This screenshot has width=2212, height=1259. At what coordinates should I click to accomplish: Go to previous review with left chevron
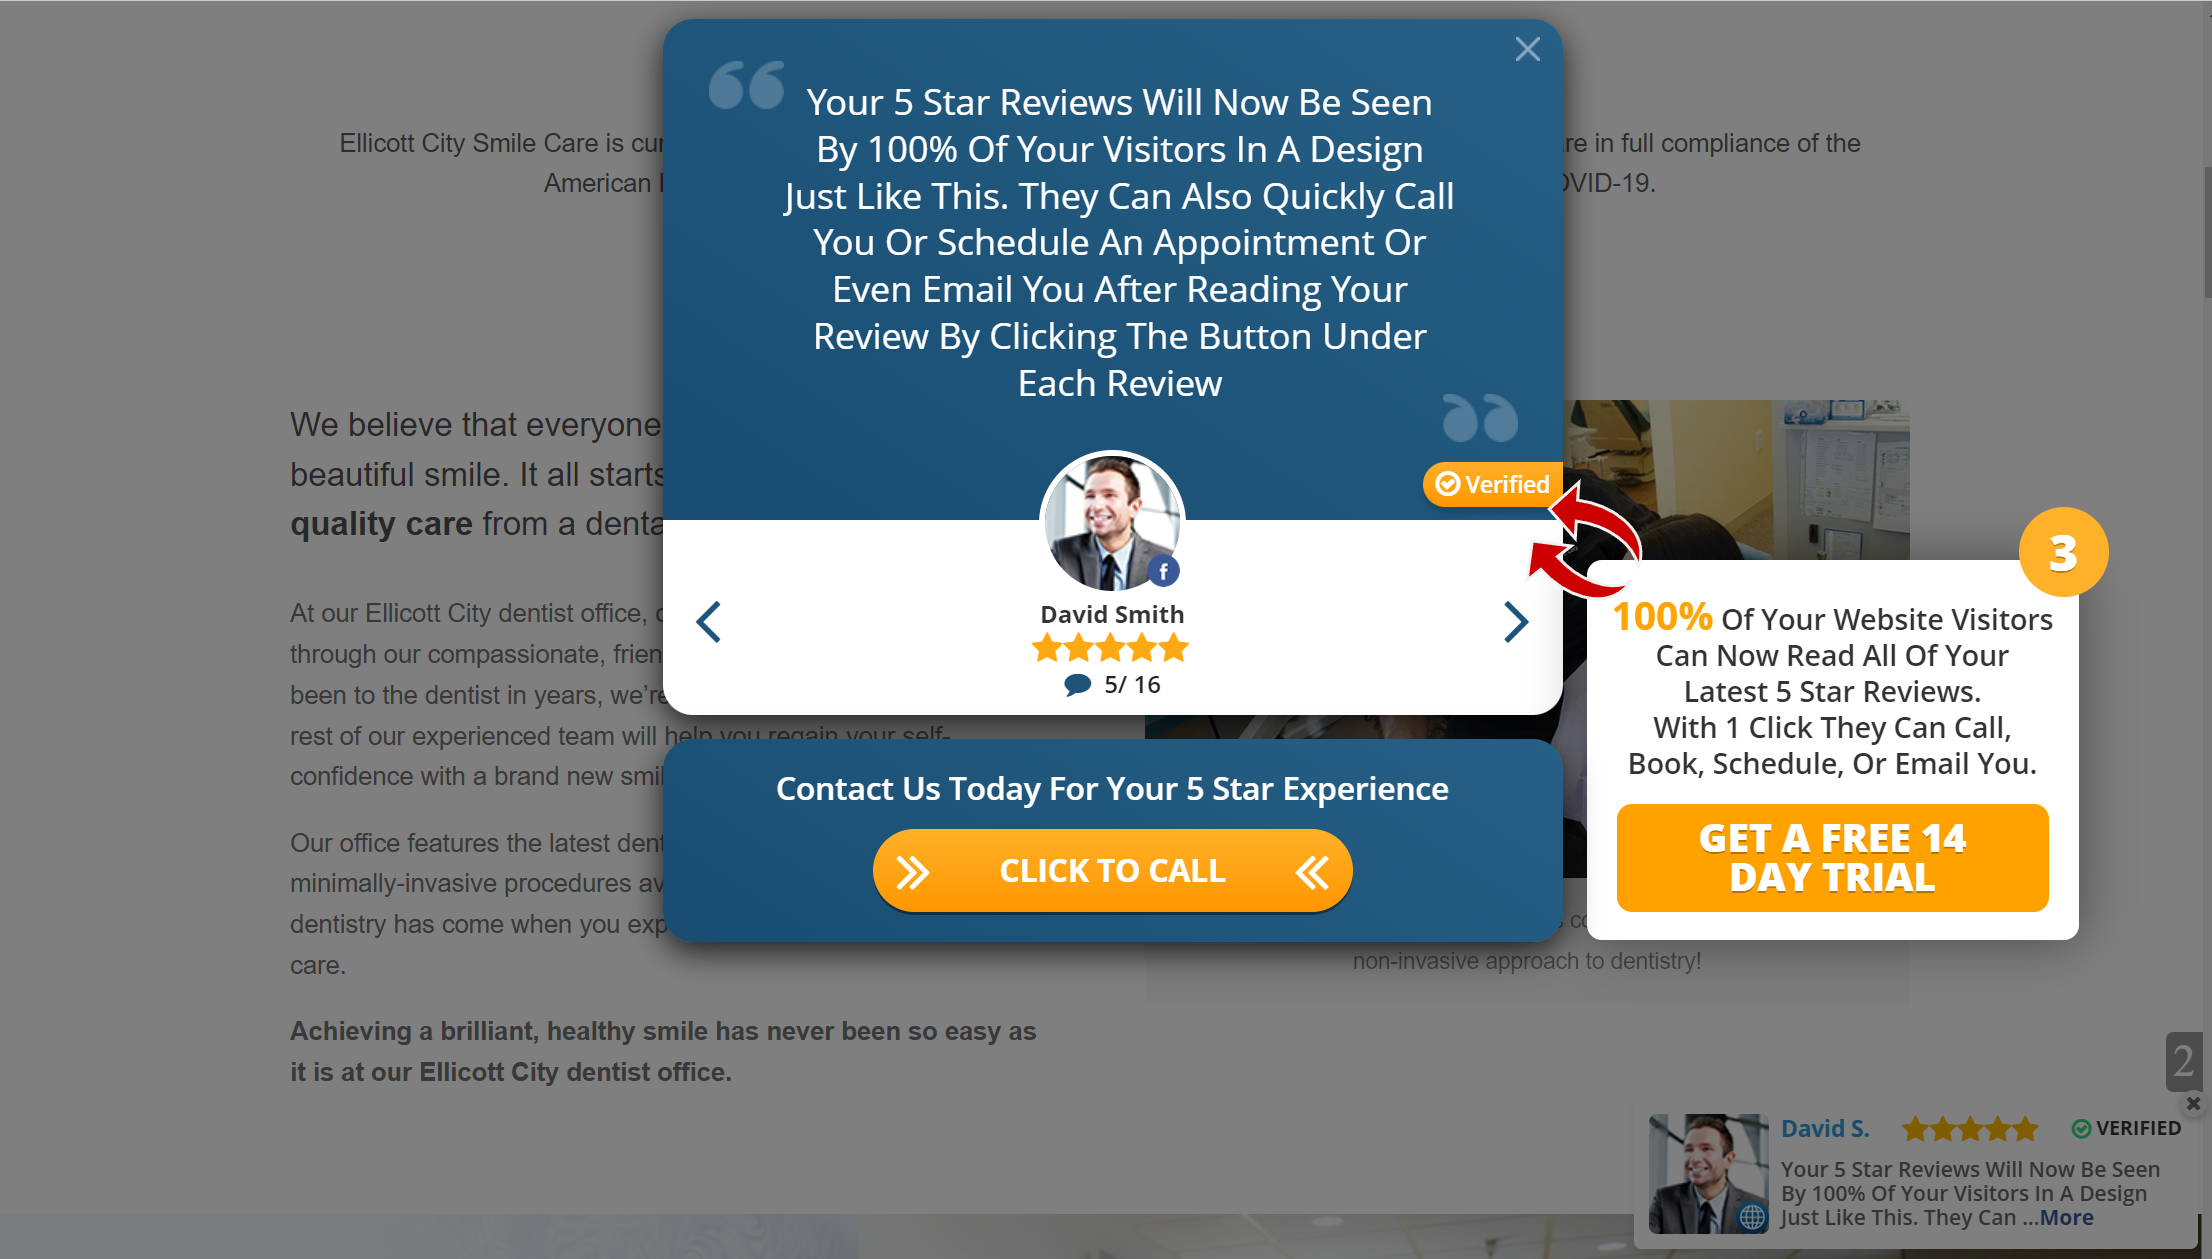[708, 622]
